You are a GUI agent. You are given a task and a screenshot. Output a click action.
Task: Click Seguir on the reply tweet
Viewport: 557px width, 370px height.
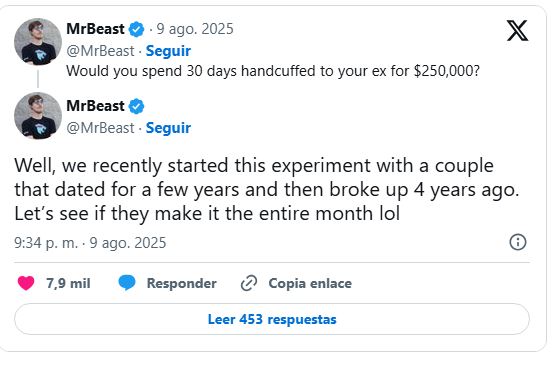click(168, 128)
